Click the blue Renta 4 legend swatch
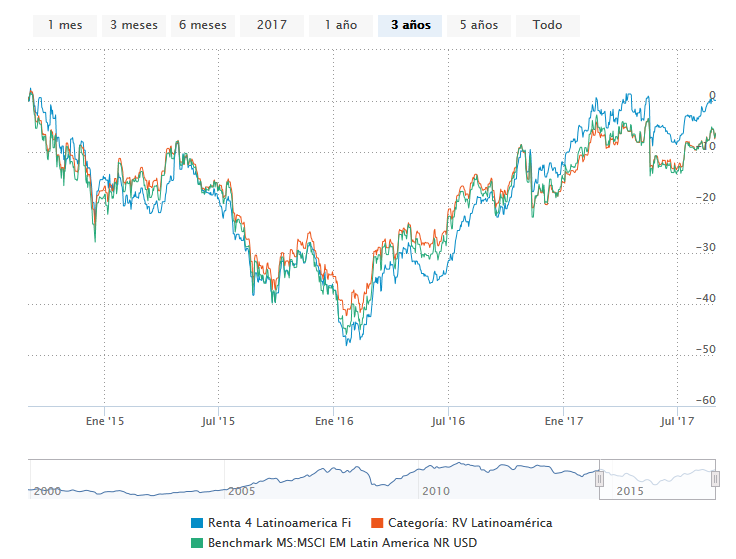Viewport: 736px width, 559px height. click(x=197, y=523)
